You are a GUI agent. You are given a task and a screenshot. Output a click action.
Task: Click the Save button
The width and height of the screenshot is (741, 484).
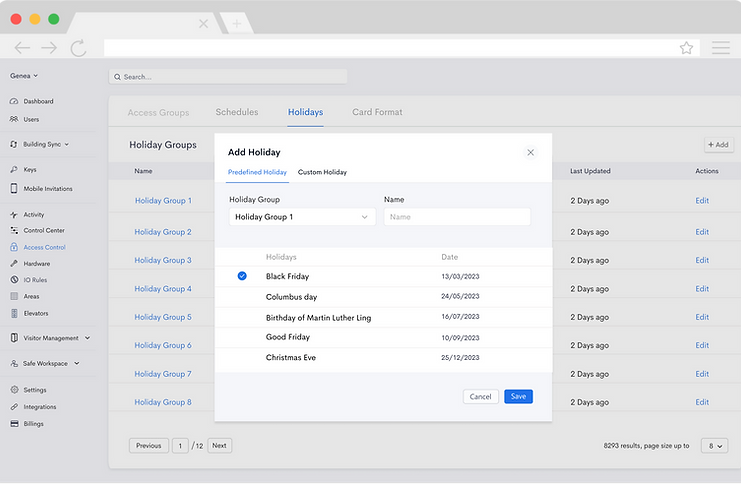[x=518, y=397]
